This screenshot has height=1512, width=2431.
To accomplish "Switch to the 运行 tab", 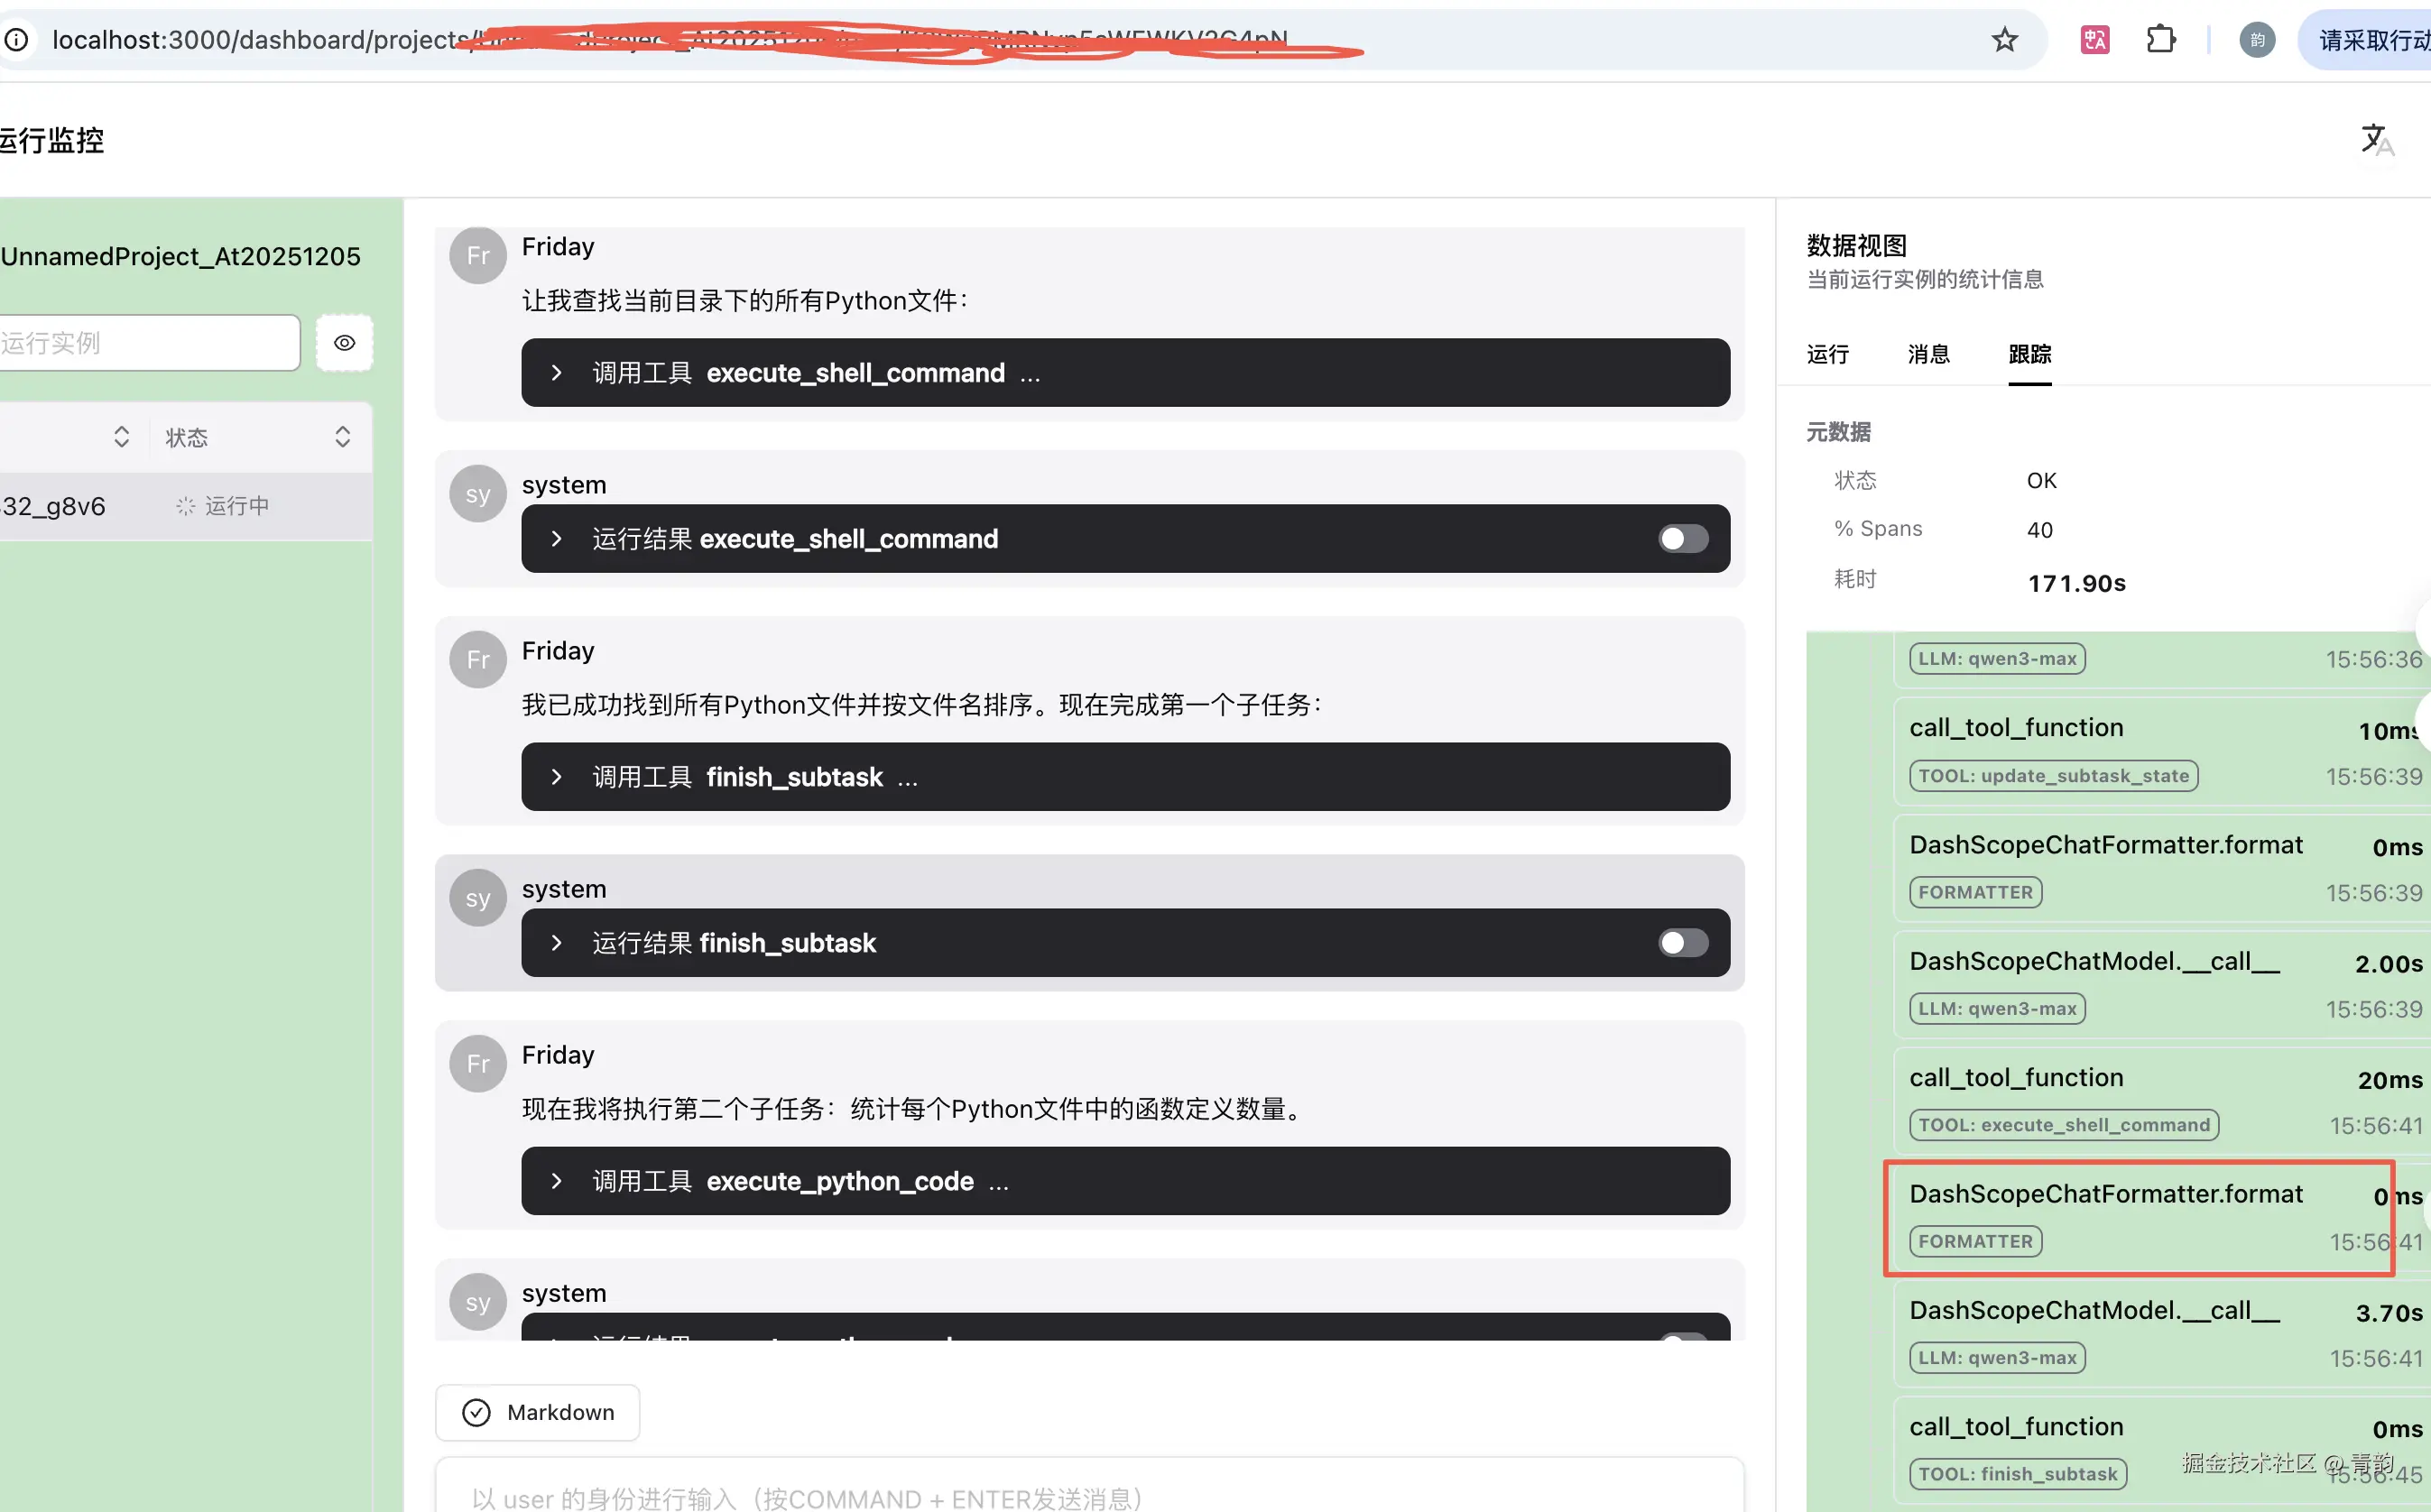I will coord(1827,354).
